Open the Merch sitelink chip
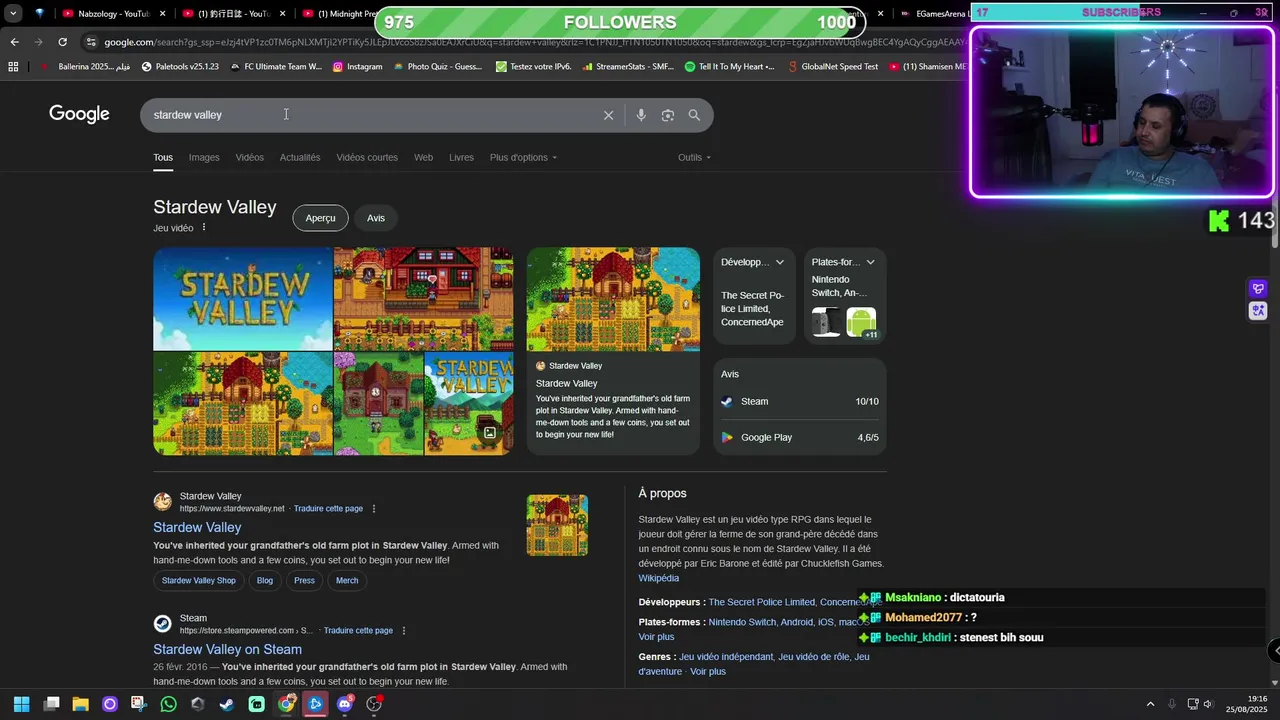 pos(347,581)
